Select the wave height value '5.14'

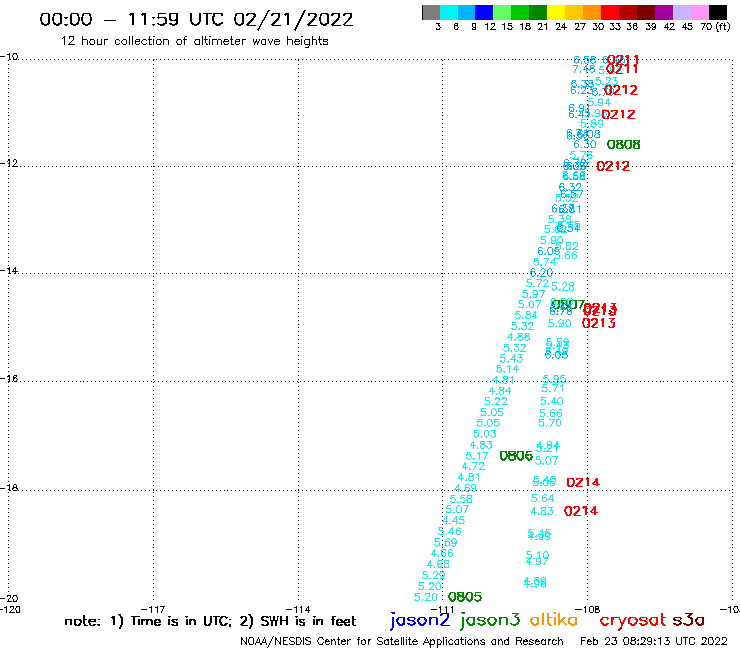tap(507, 369)
